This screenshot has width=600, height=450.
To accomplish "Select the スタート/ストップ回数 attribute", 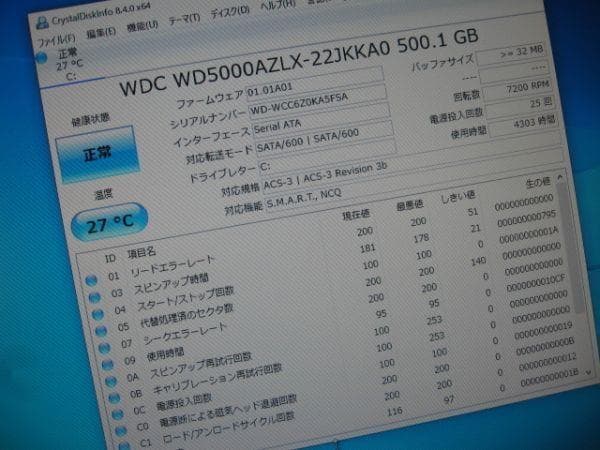I will [185, 298].
